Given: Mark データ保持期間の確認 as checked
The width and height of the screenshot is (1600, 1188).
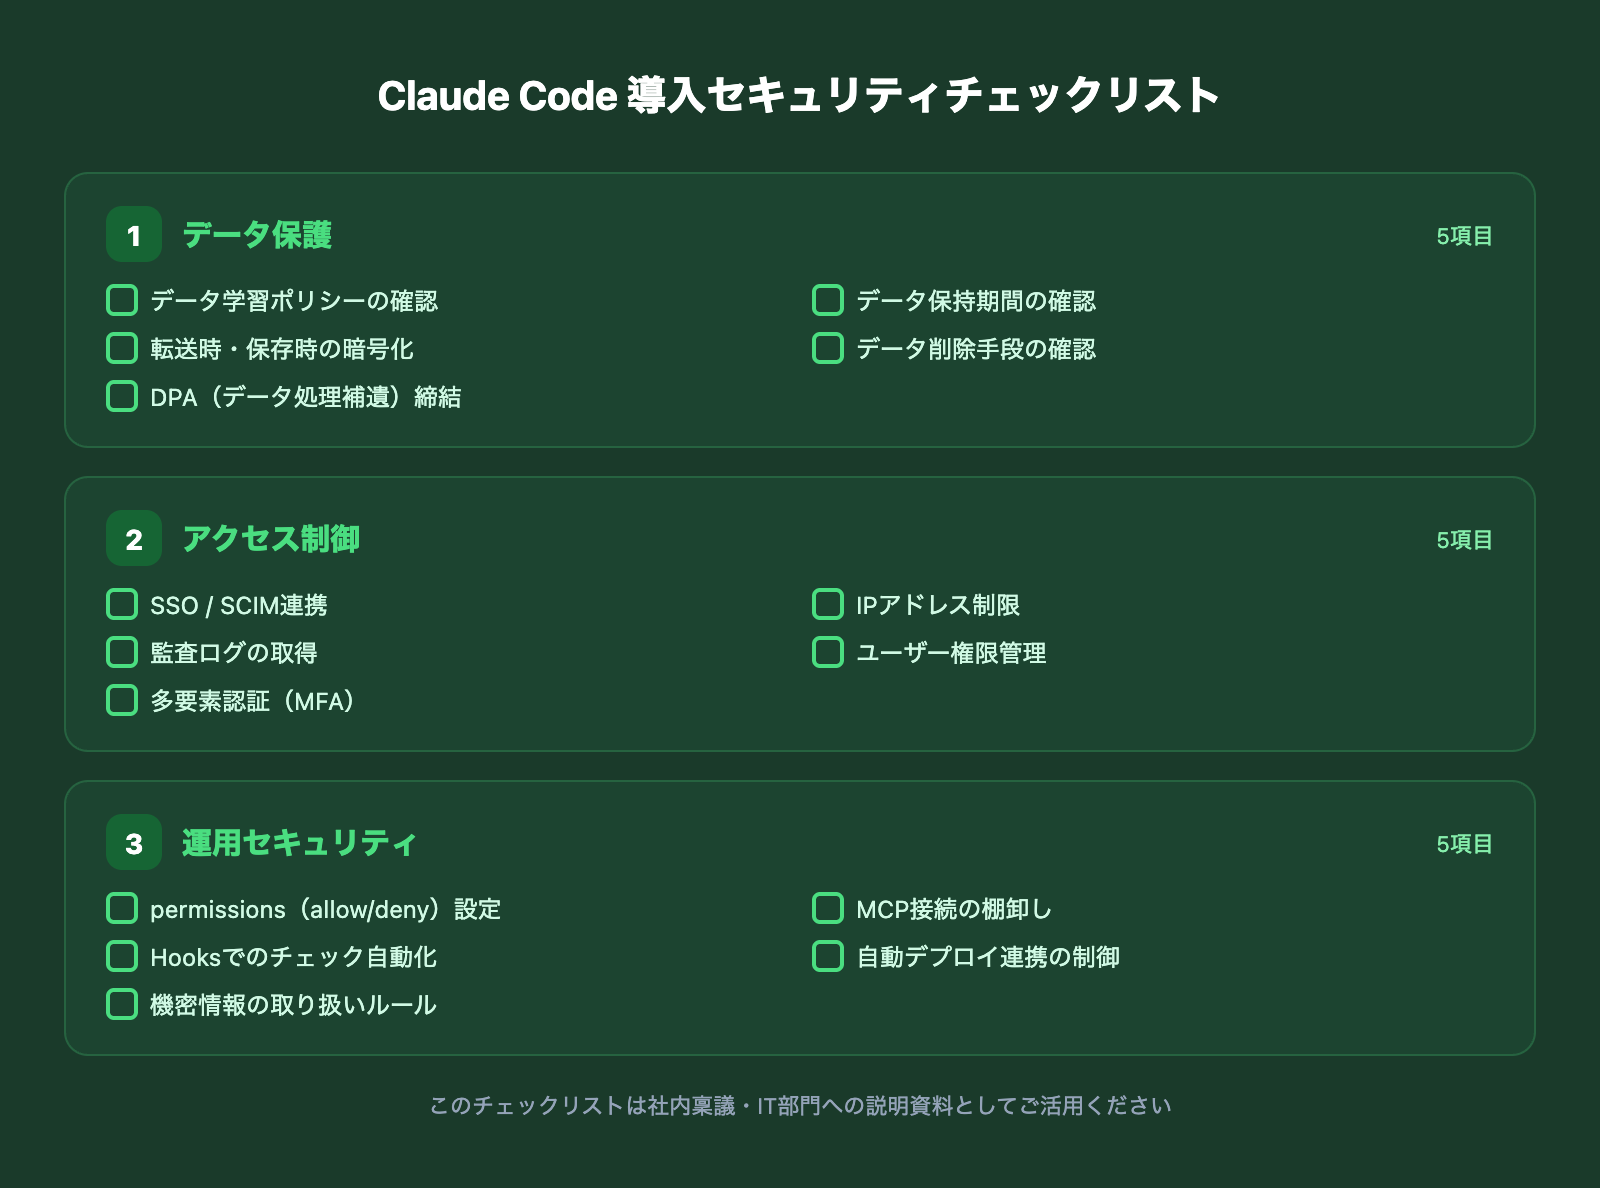Looking at the screenshot, I should point(828,300).
